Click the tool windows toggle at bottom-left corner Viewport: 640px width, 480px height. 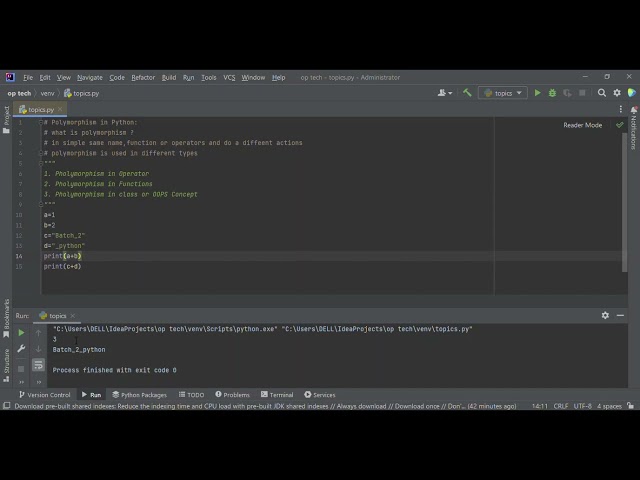7,406
